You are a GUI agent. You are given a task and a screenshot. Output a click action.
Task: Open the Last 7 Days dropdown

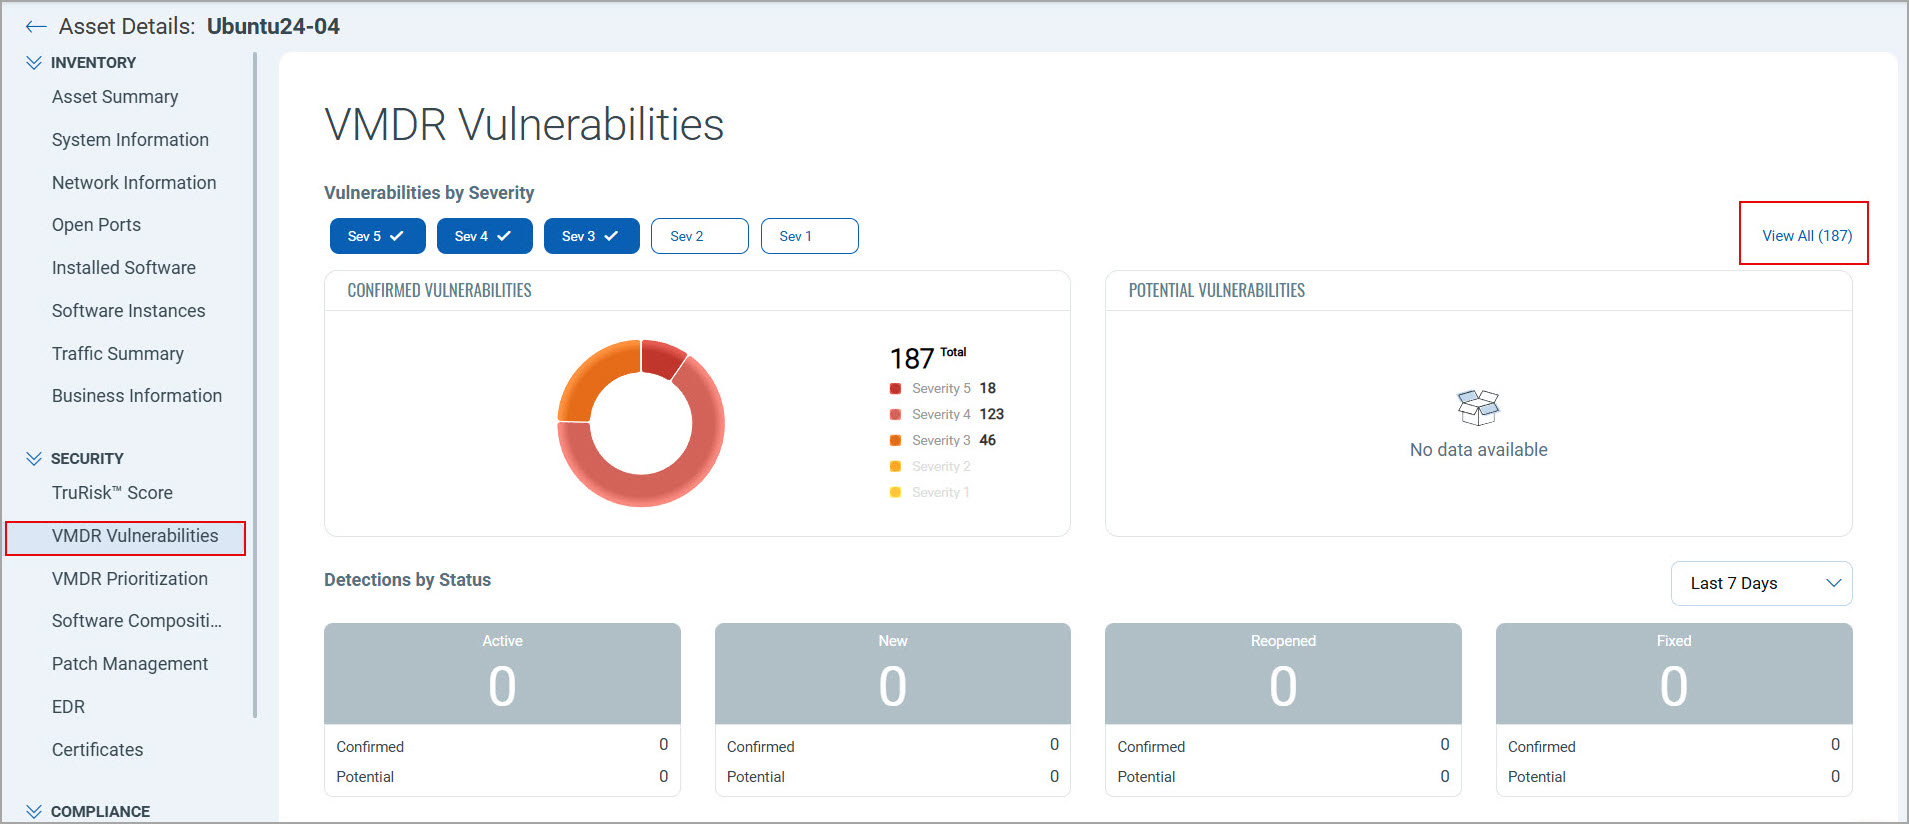pyautogui.click(x=1760, y=583)
